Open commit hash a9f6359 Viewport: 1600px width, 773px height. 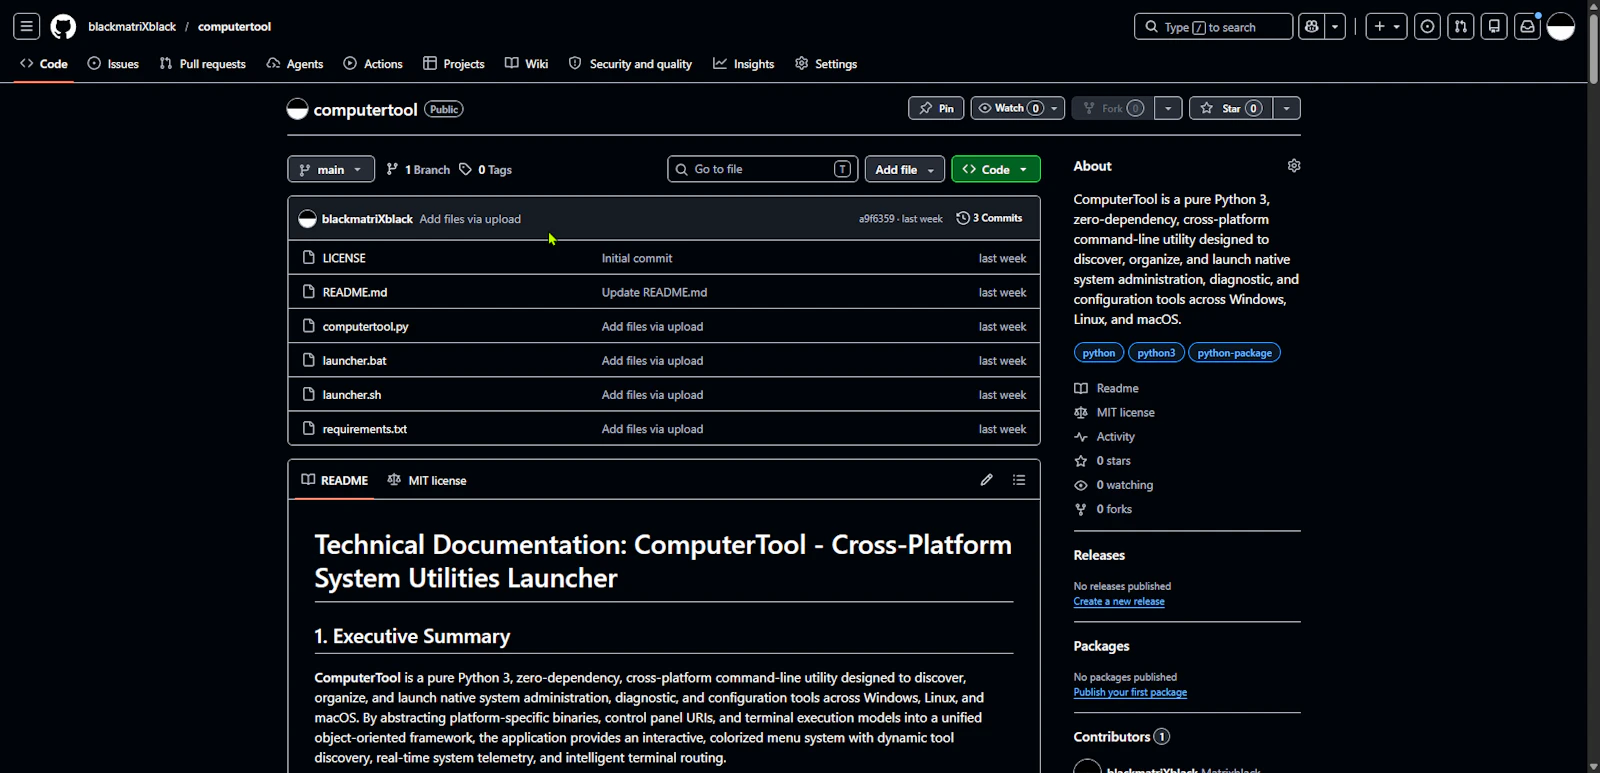point(877,219)
